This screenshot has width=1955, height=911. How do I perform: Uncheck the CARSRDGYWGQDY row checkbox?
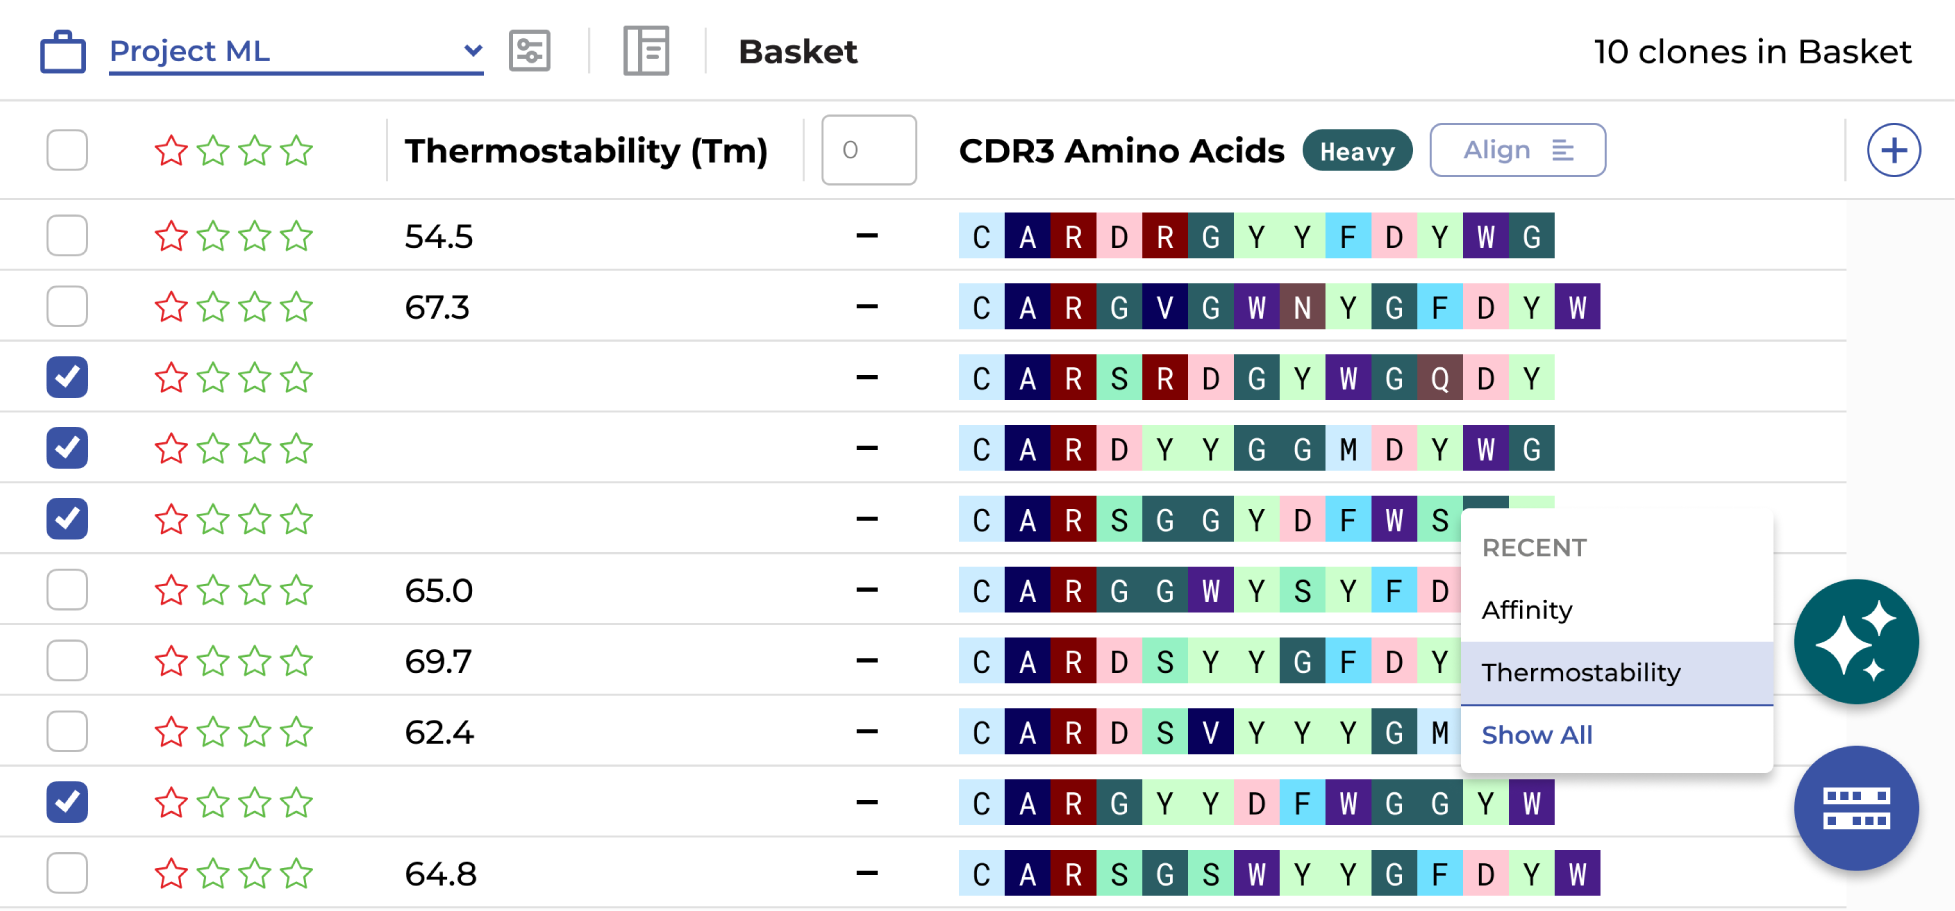point(67,378)
